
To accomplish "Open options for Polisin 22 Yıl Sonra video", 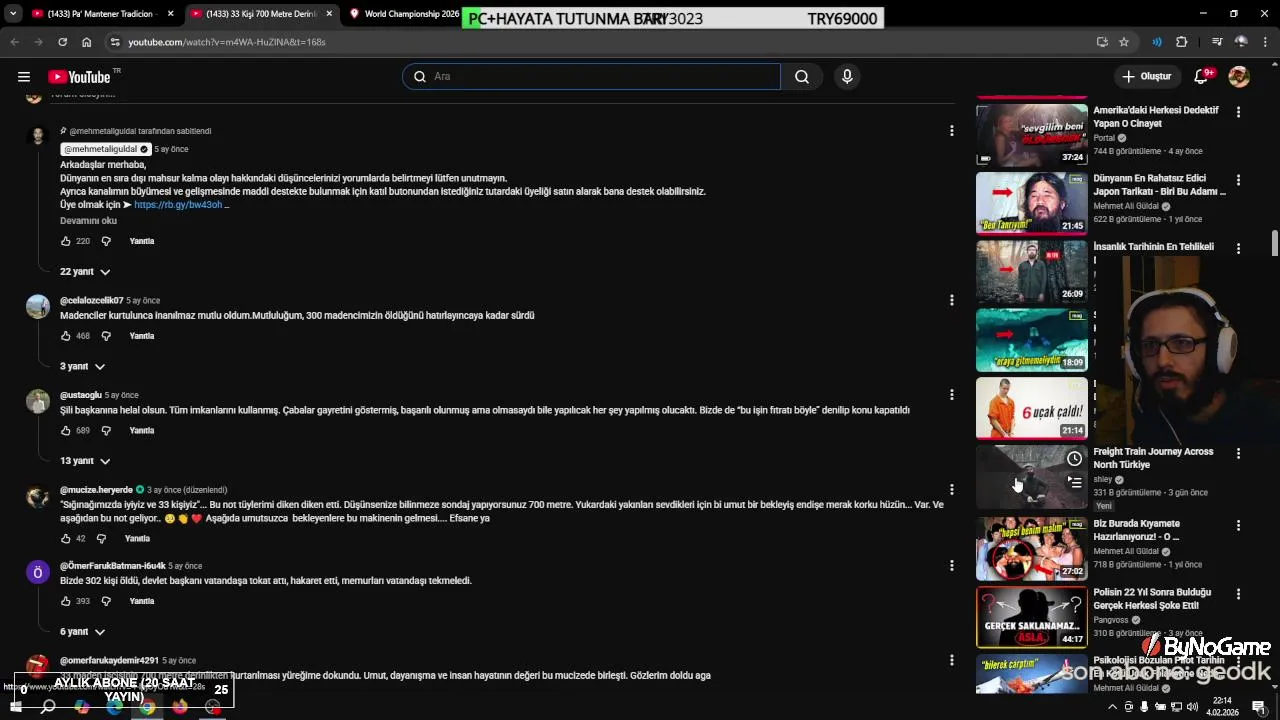I will click(1238, 593).
